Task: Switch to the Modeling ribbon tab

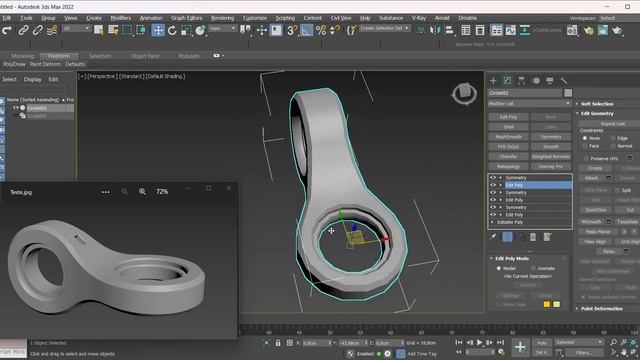Action: click(x=22, y=56)
